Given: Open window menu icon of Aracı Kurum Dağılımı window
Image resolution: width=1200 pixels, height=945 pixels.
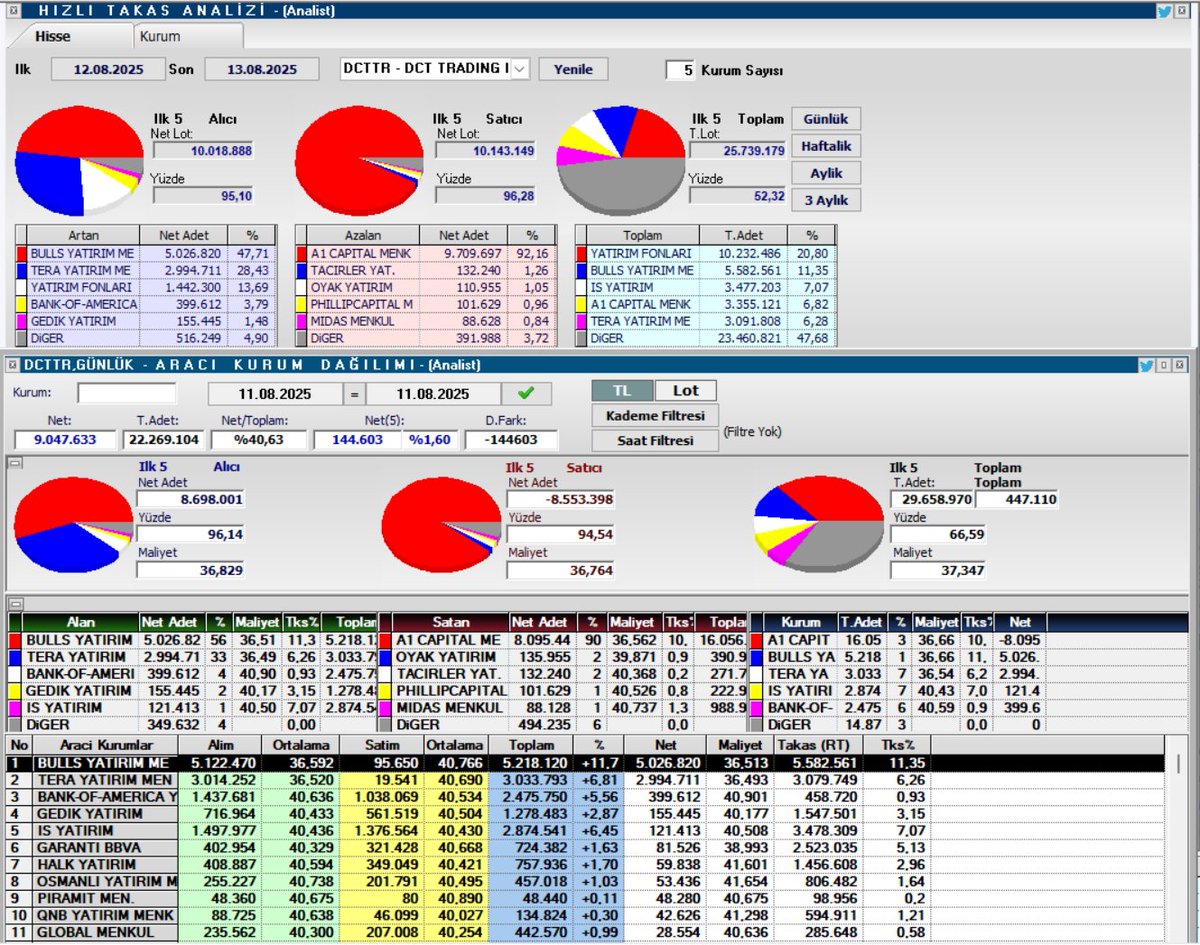Looking at the screenshot, I should (10, 366).
